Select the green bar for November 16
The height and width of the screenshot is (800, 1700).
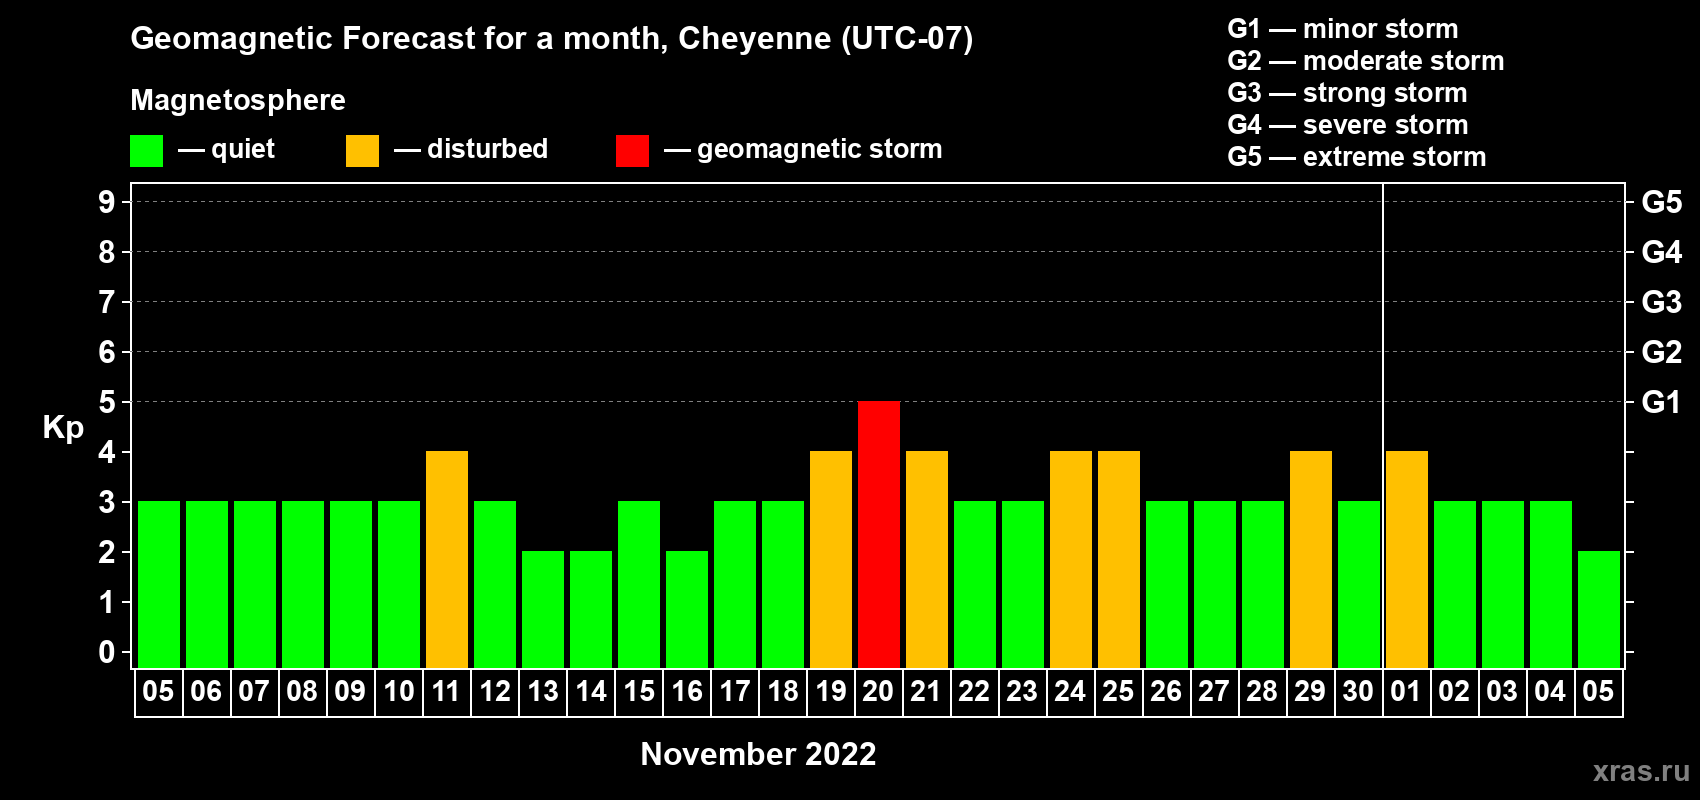click(687, 609)
